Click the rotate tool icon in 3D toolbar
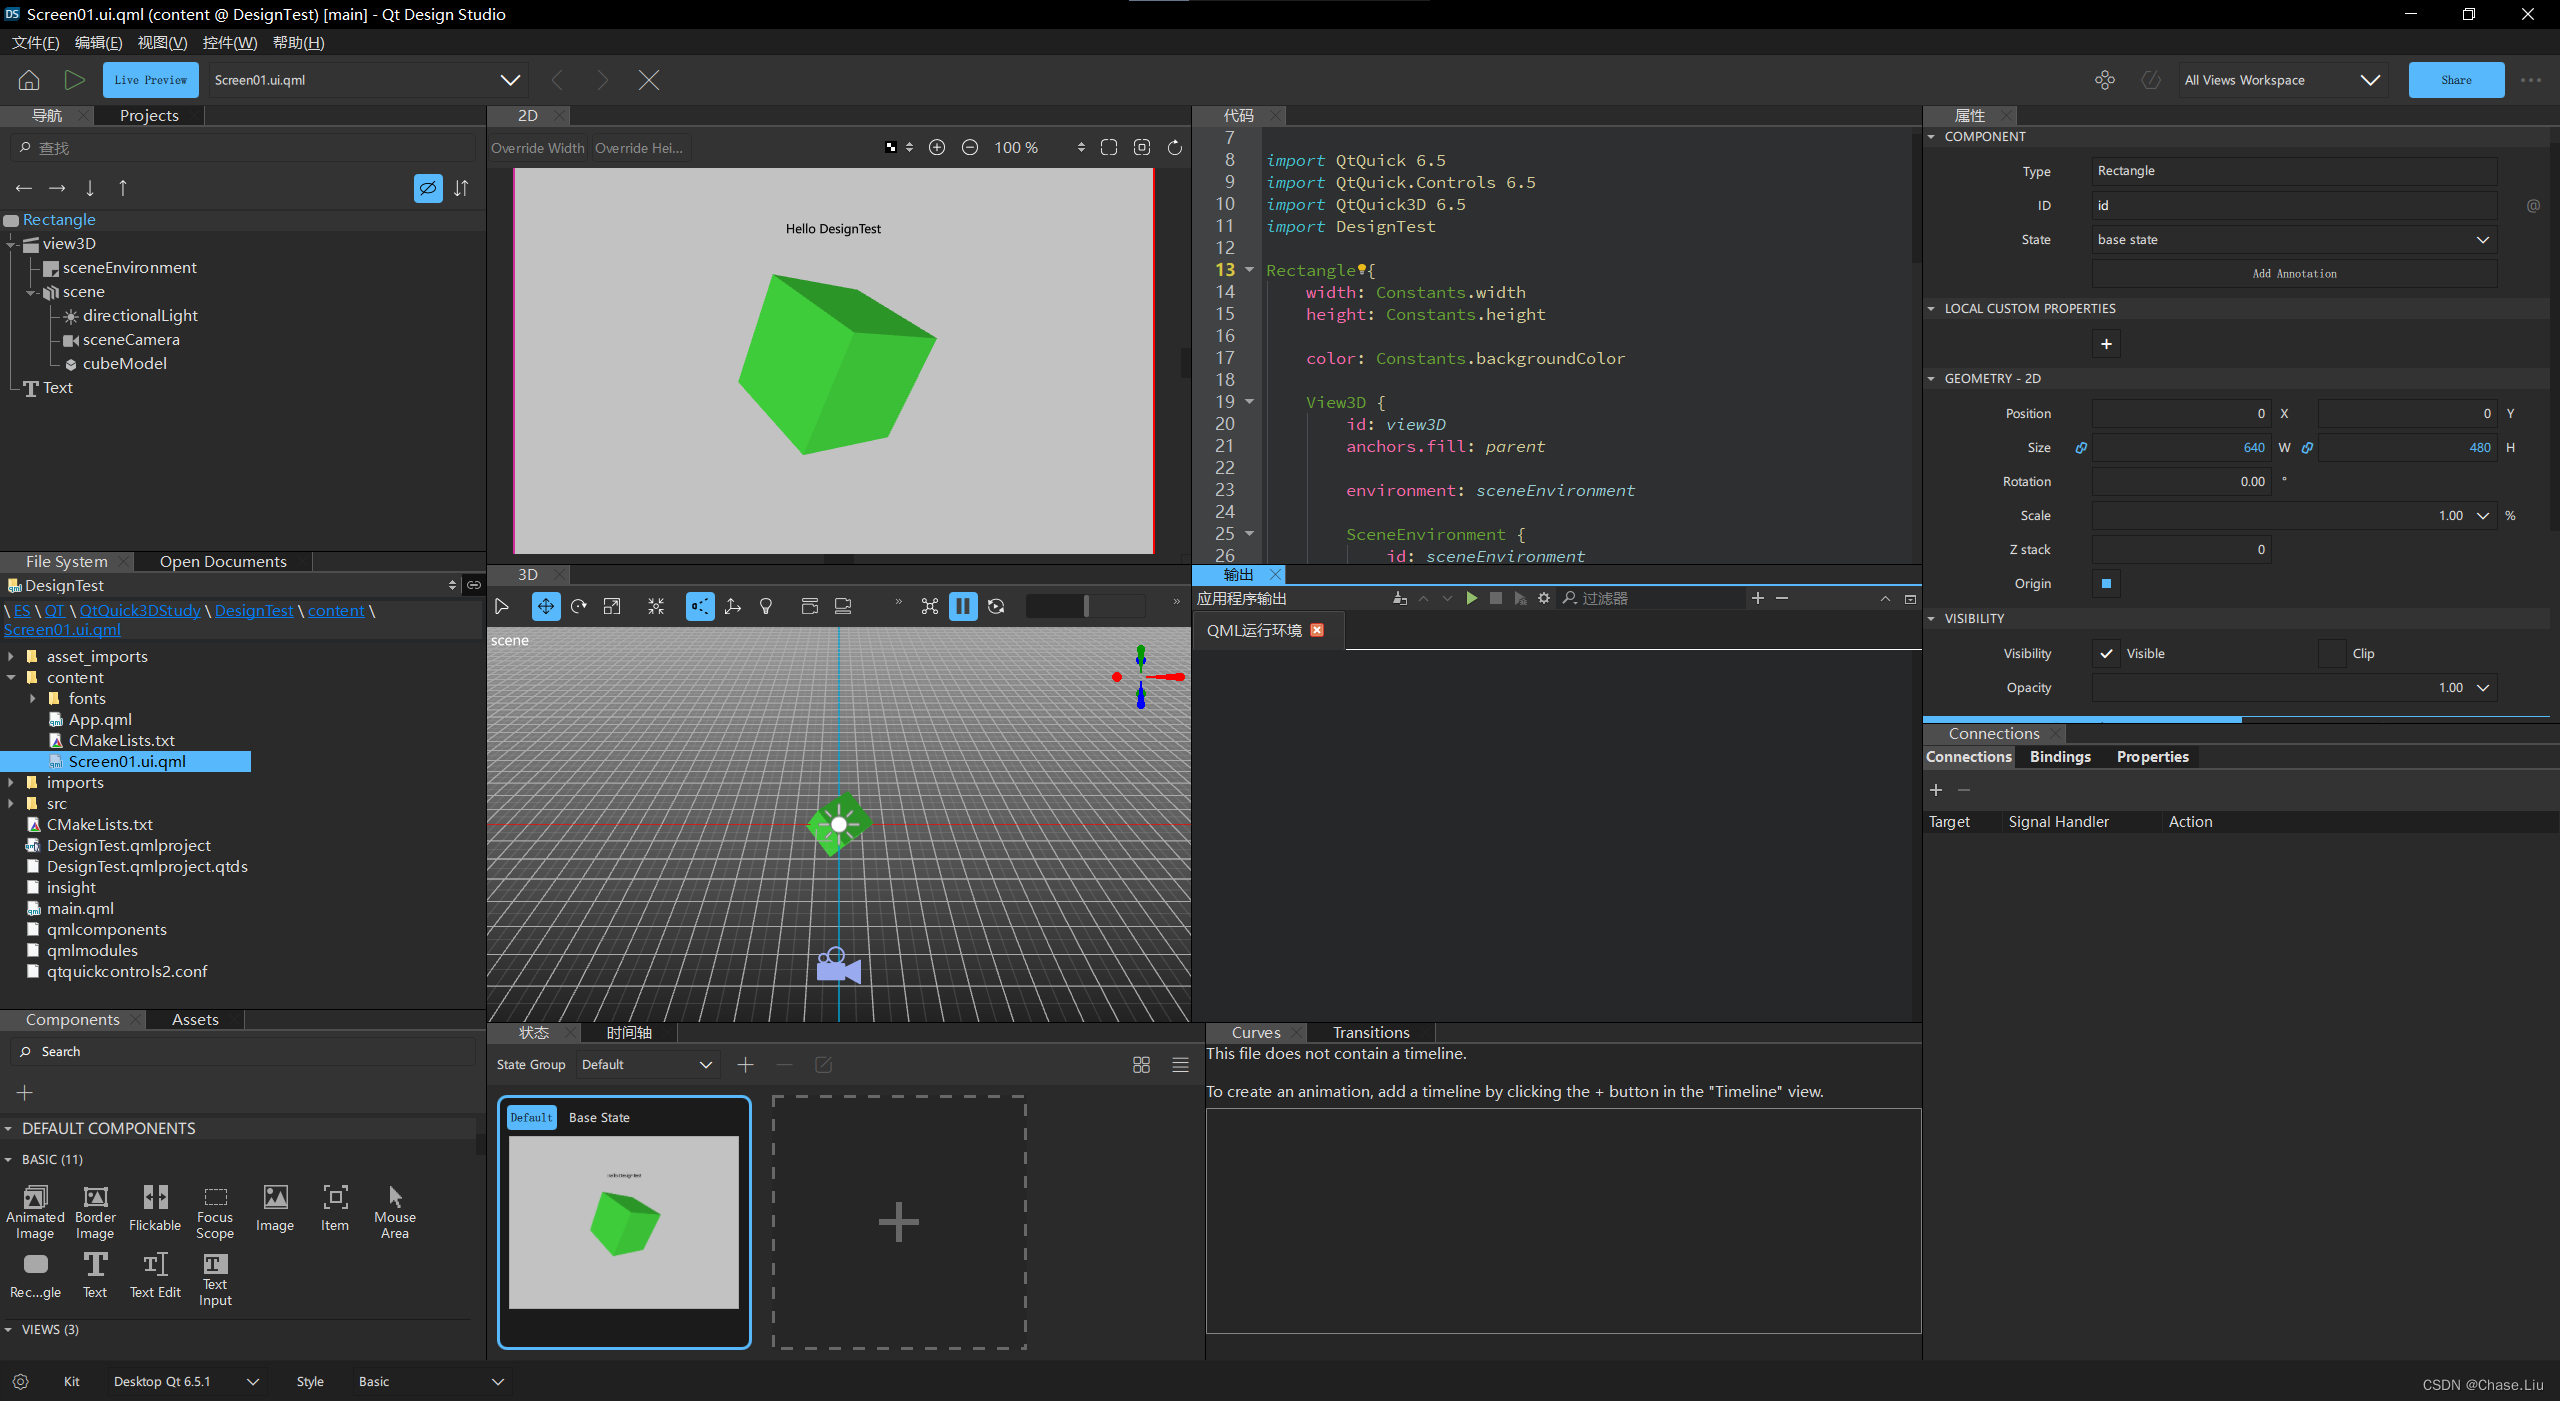Image resolution: width=2560 pixels, height=1401 pixels. (x=578, y=606)
